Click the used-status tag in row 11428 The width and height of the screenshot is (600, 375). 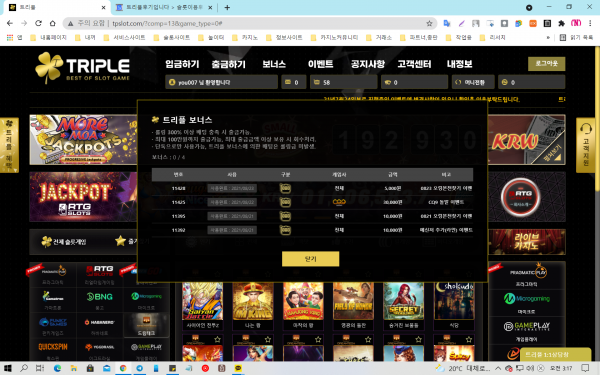[x=232, y=188]
